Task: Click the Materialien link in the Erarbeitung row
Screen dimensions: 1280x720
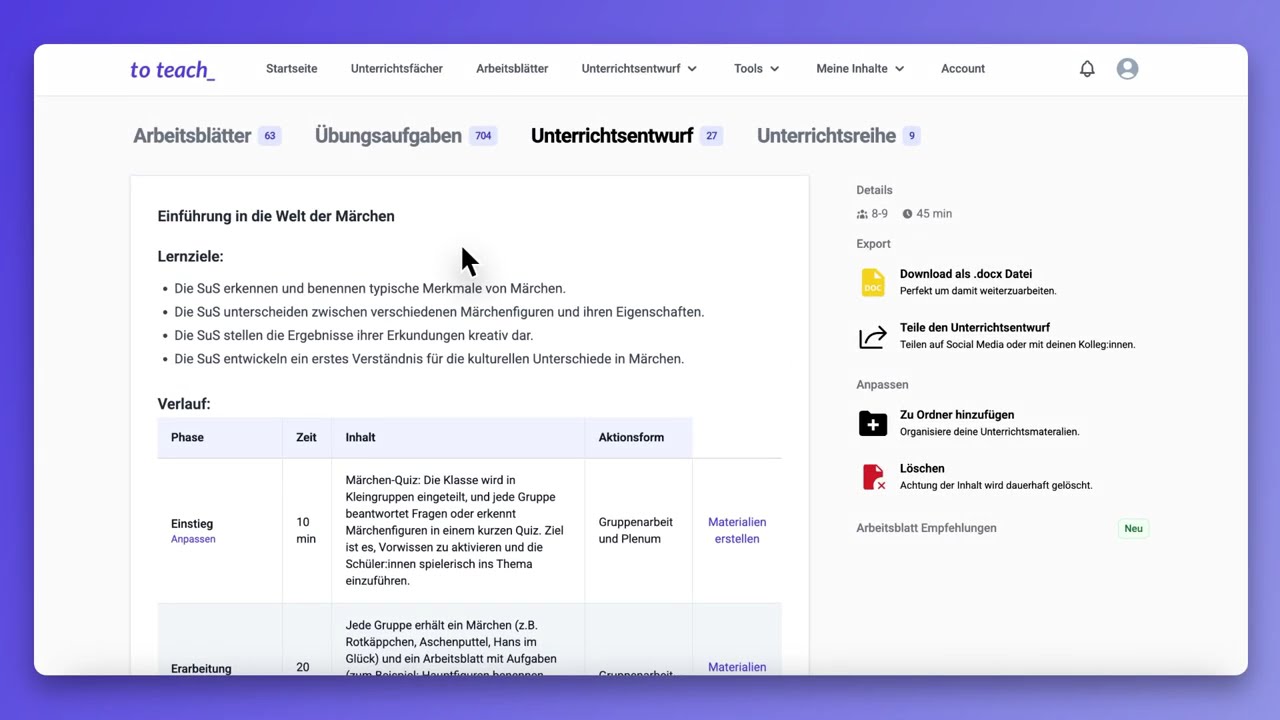Action: click(737, 667)
